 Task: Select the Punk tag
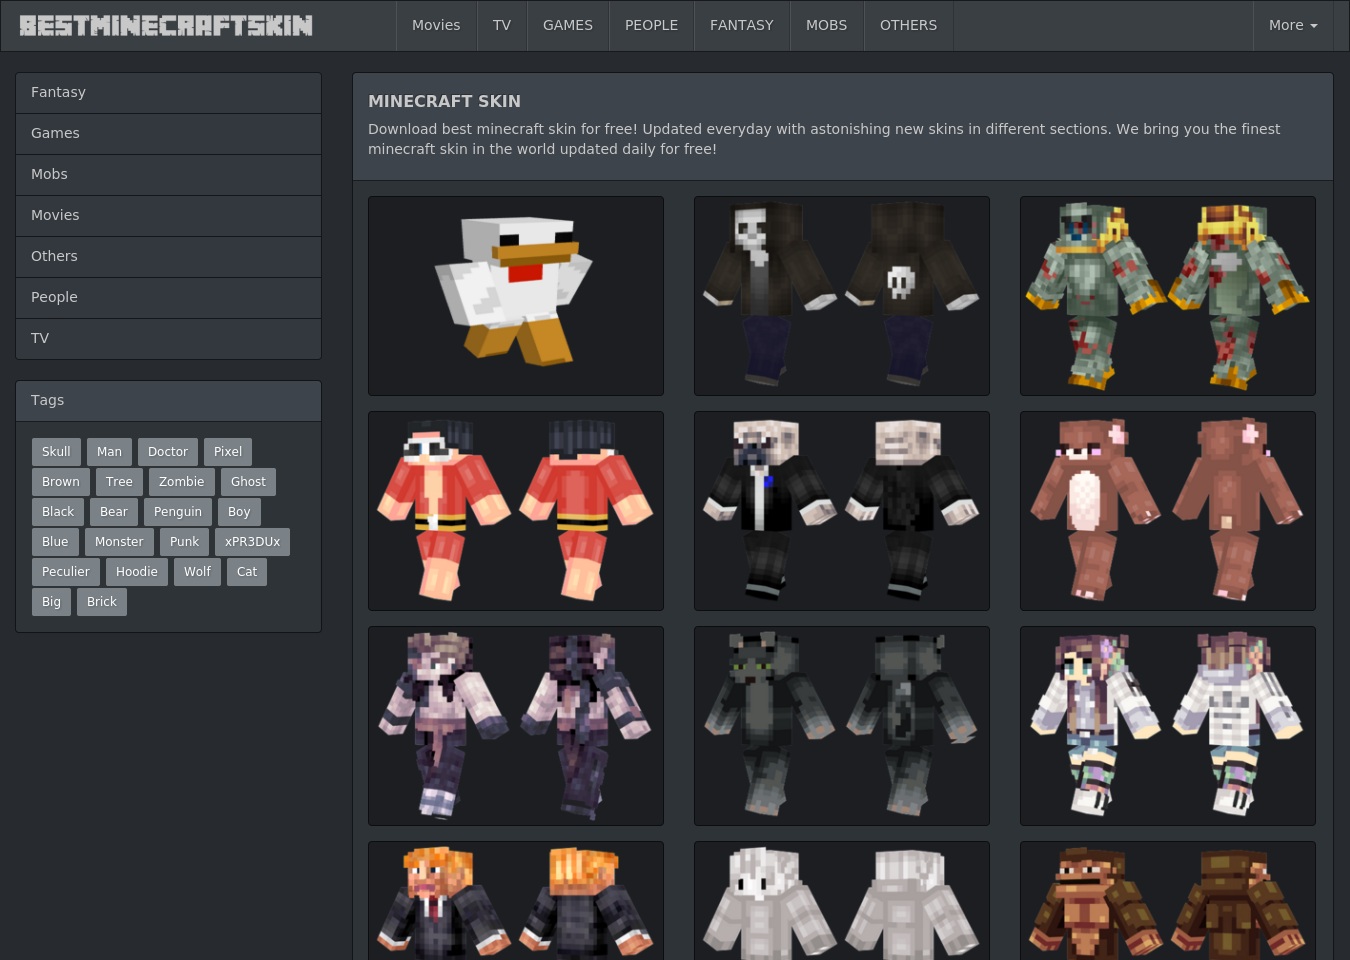[184, 542]
